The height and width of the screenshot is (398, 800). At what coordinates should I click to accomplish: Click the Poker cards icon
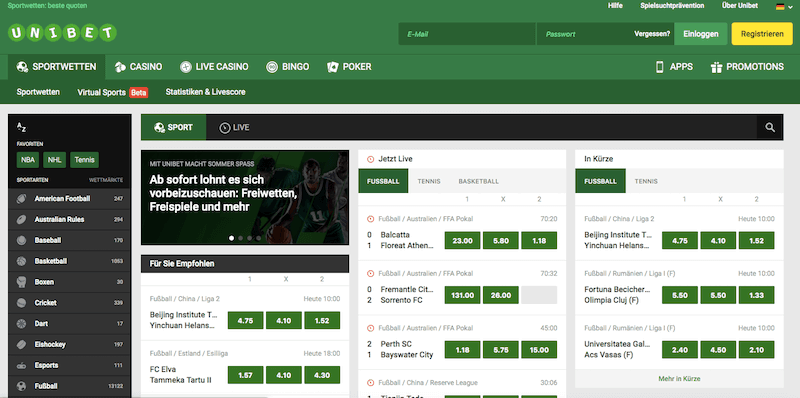click(x=333, y=67)
